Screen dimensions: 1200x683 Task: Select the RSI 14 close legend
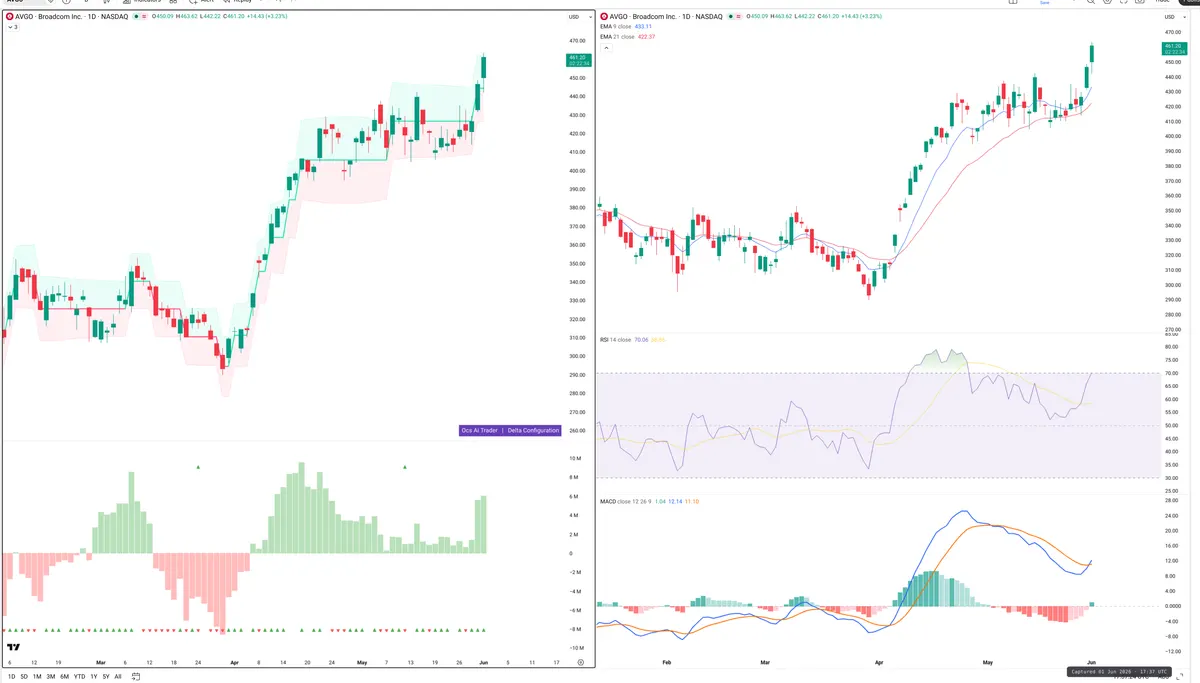point(614,340)
